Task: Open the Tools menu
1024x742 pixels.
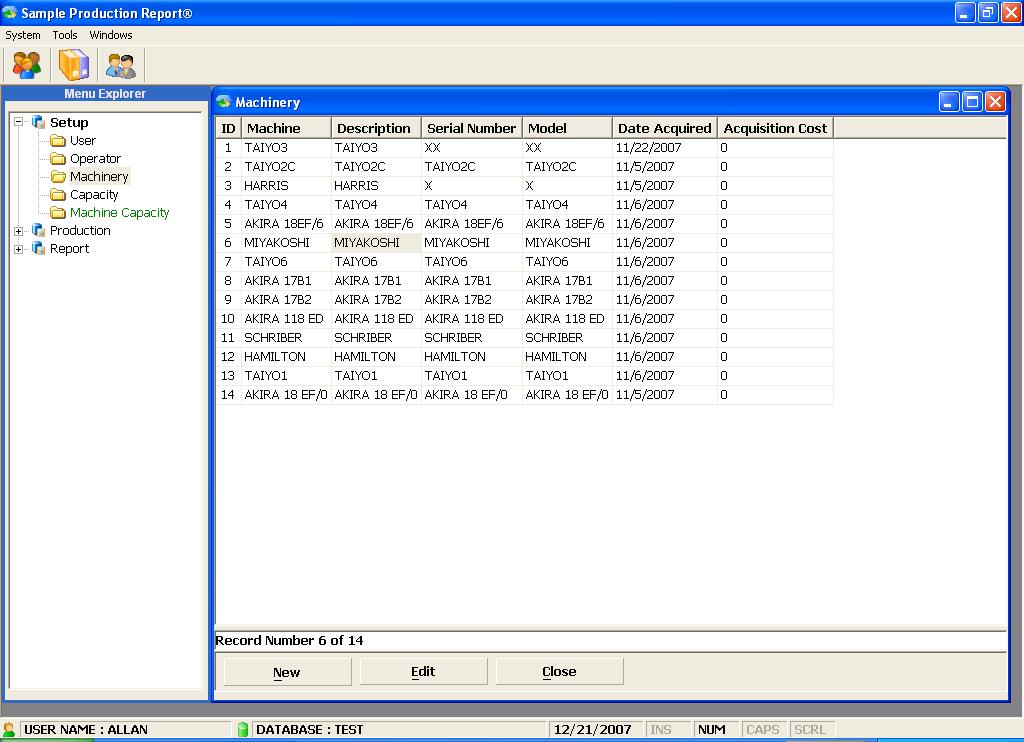Action: [x=65, y=35]
